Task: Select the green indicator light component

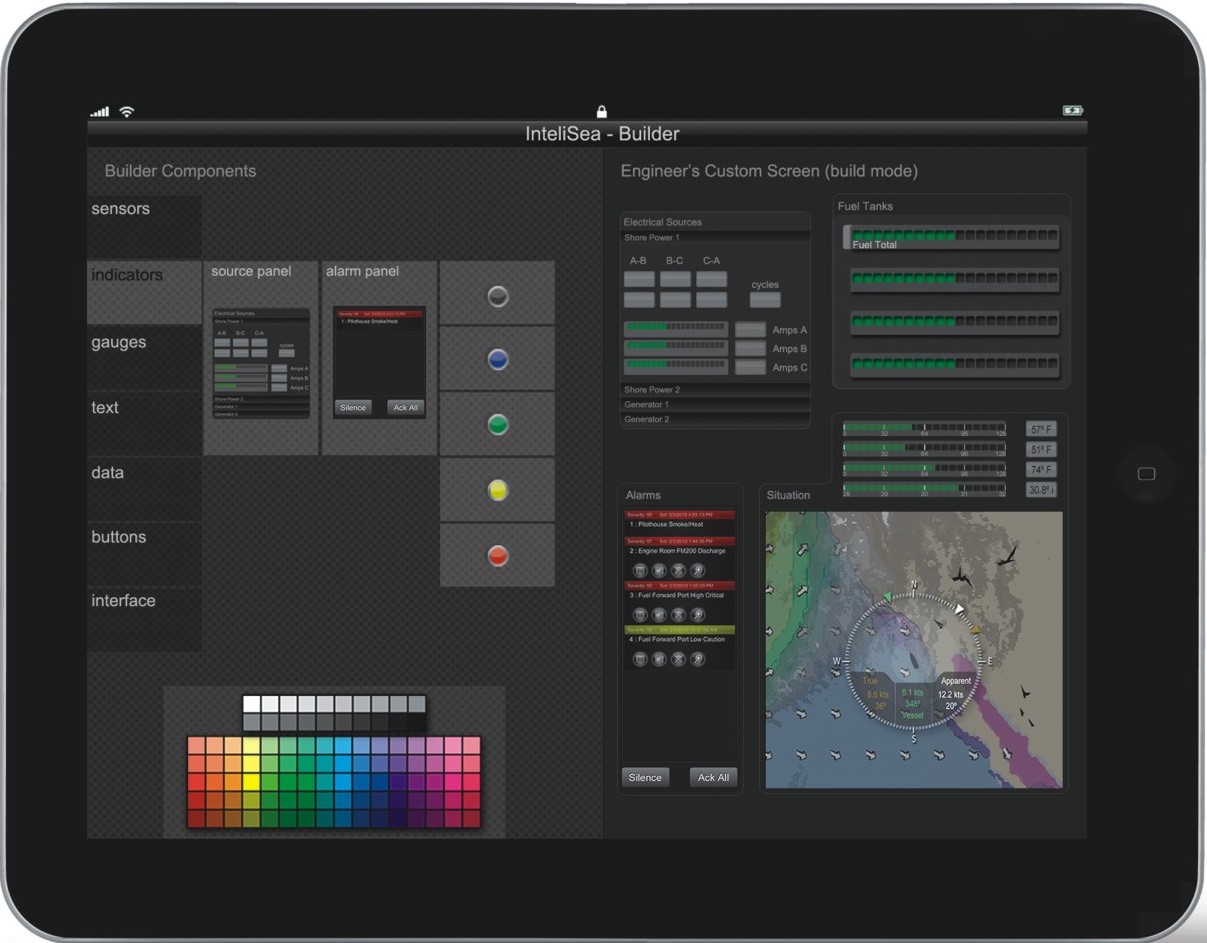Action: coord(497,425)
